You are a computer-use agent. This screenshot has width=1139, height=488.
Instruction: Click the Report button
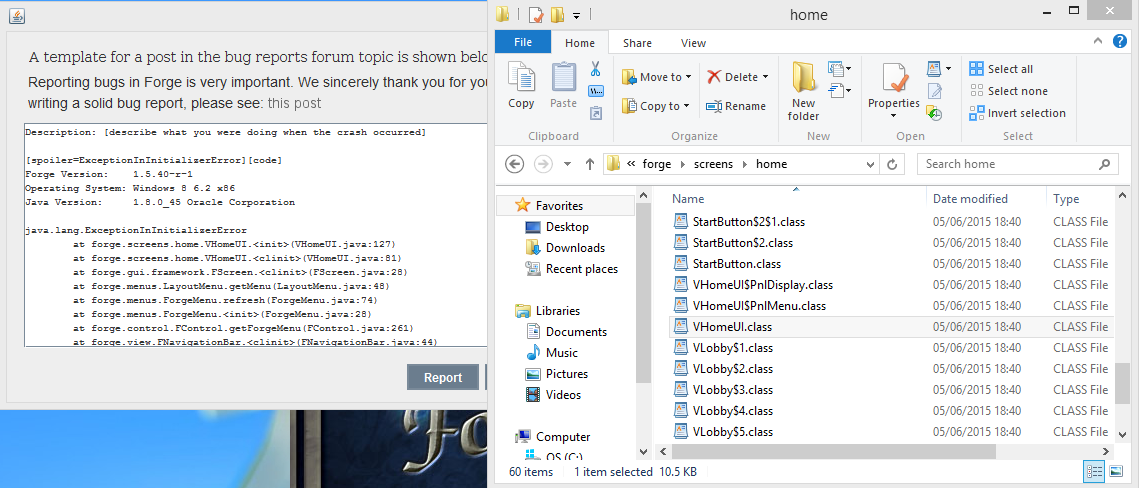[443, 377]
